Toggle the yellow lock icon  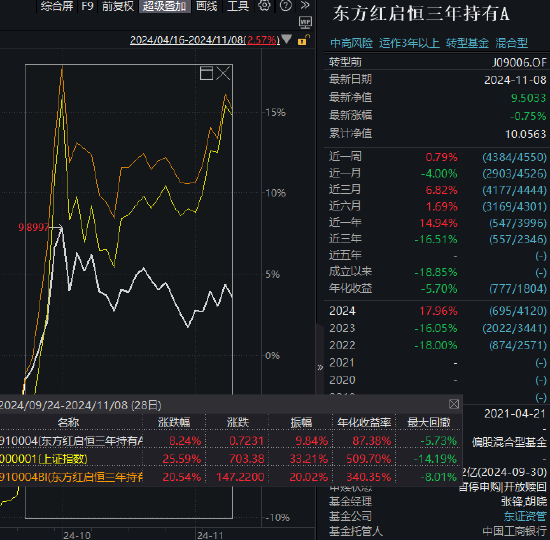(x=303, y=40)
